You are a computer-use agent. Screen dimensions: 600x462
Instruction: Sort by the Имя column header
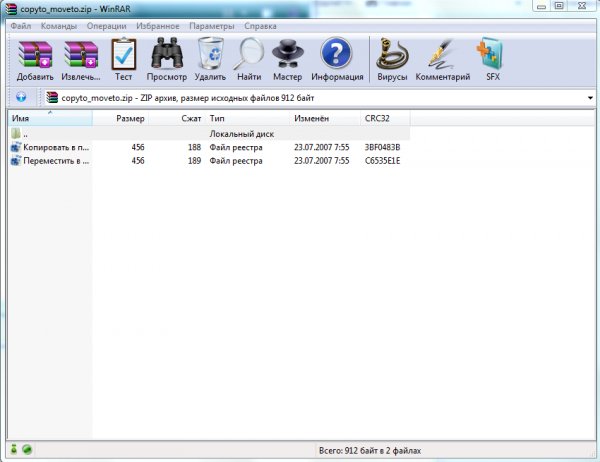pyautogui.click(x=50, y=118)
